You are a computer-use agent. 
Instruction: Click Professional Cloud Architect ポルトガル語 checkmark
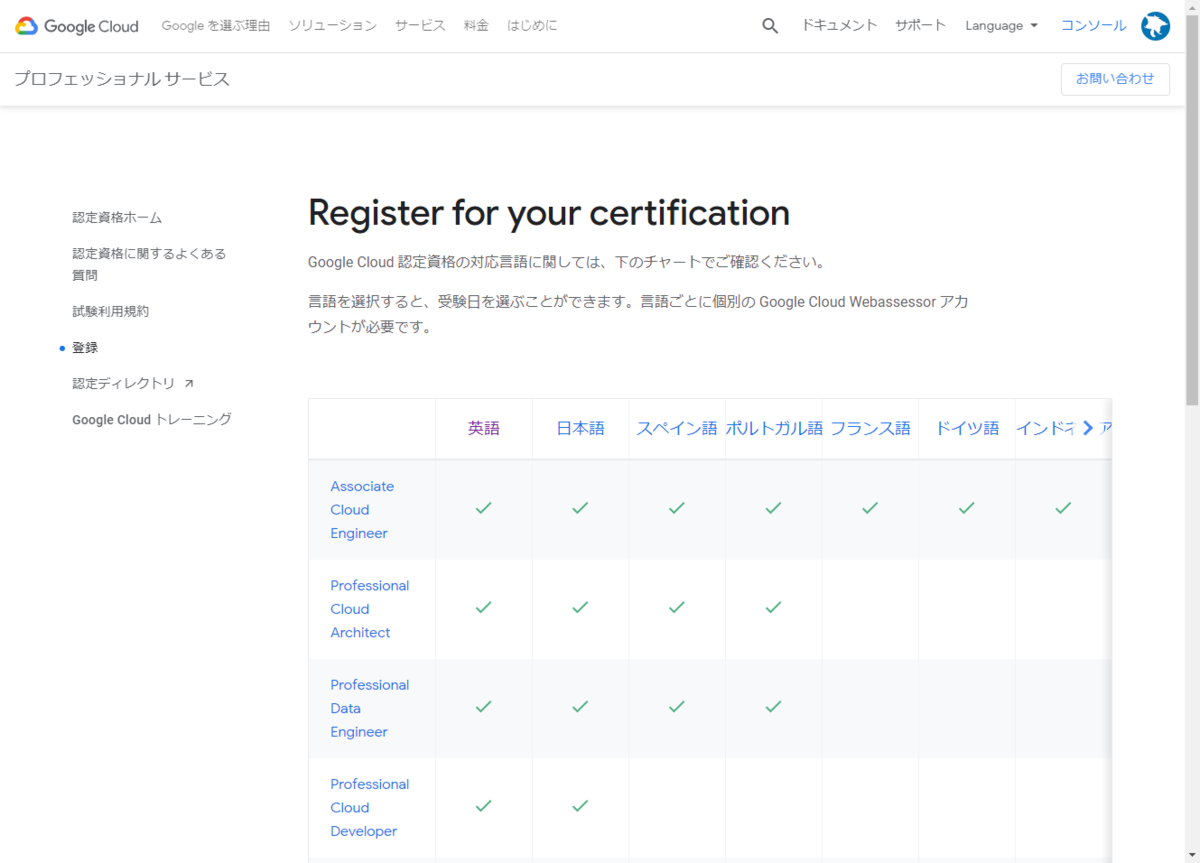click(x=773, y=607)
